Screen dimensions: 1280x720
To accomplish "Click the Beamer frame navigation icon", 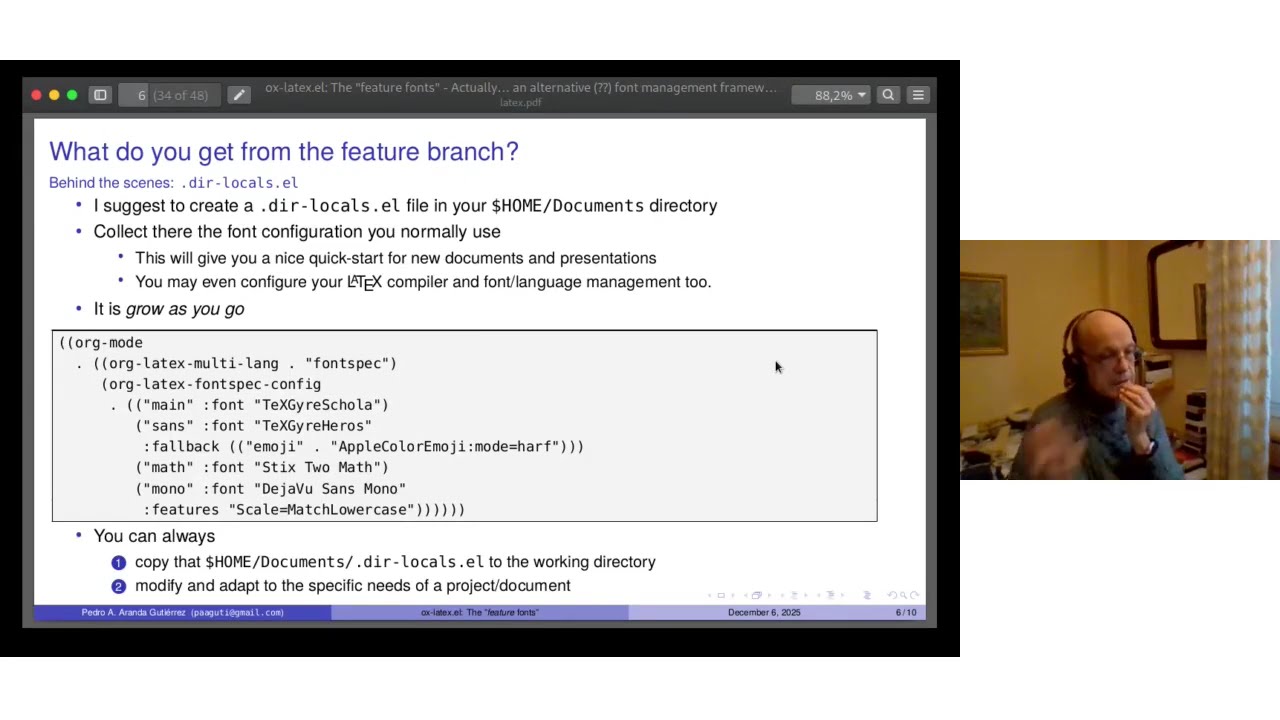I will coord(757,595).
